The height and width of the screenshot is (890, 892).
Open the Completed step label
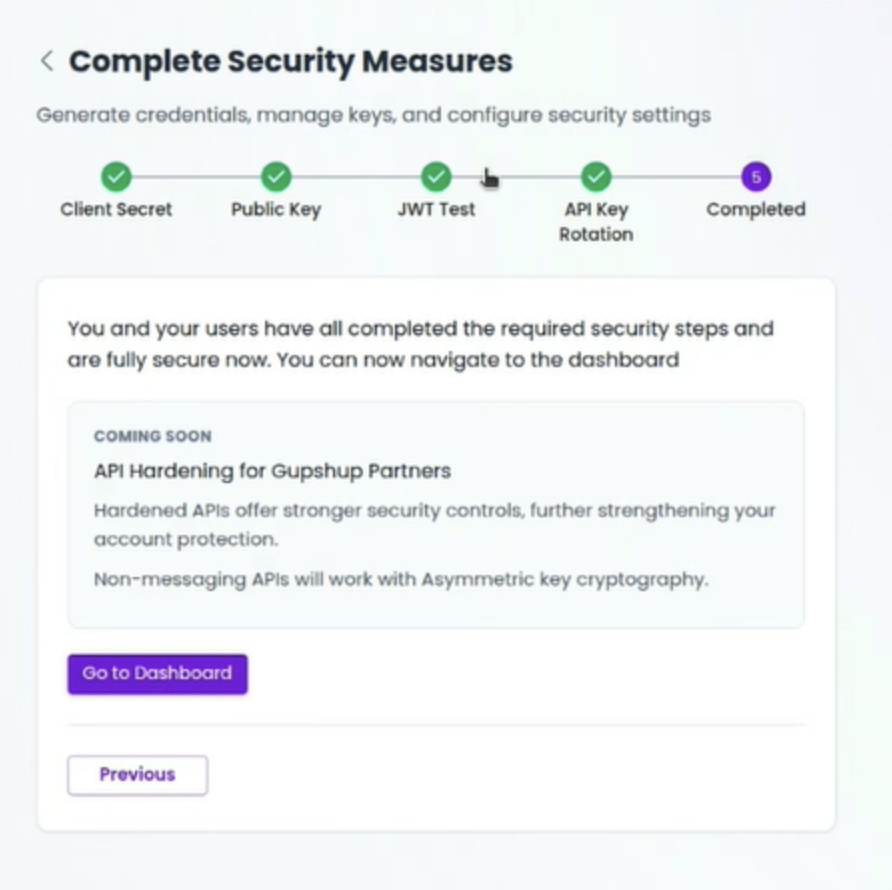[x=756, y=210]
